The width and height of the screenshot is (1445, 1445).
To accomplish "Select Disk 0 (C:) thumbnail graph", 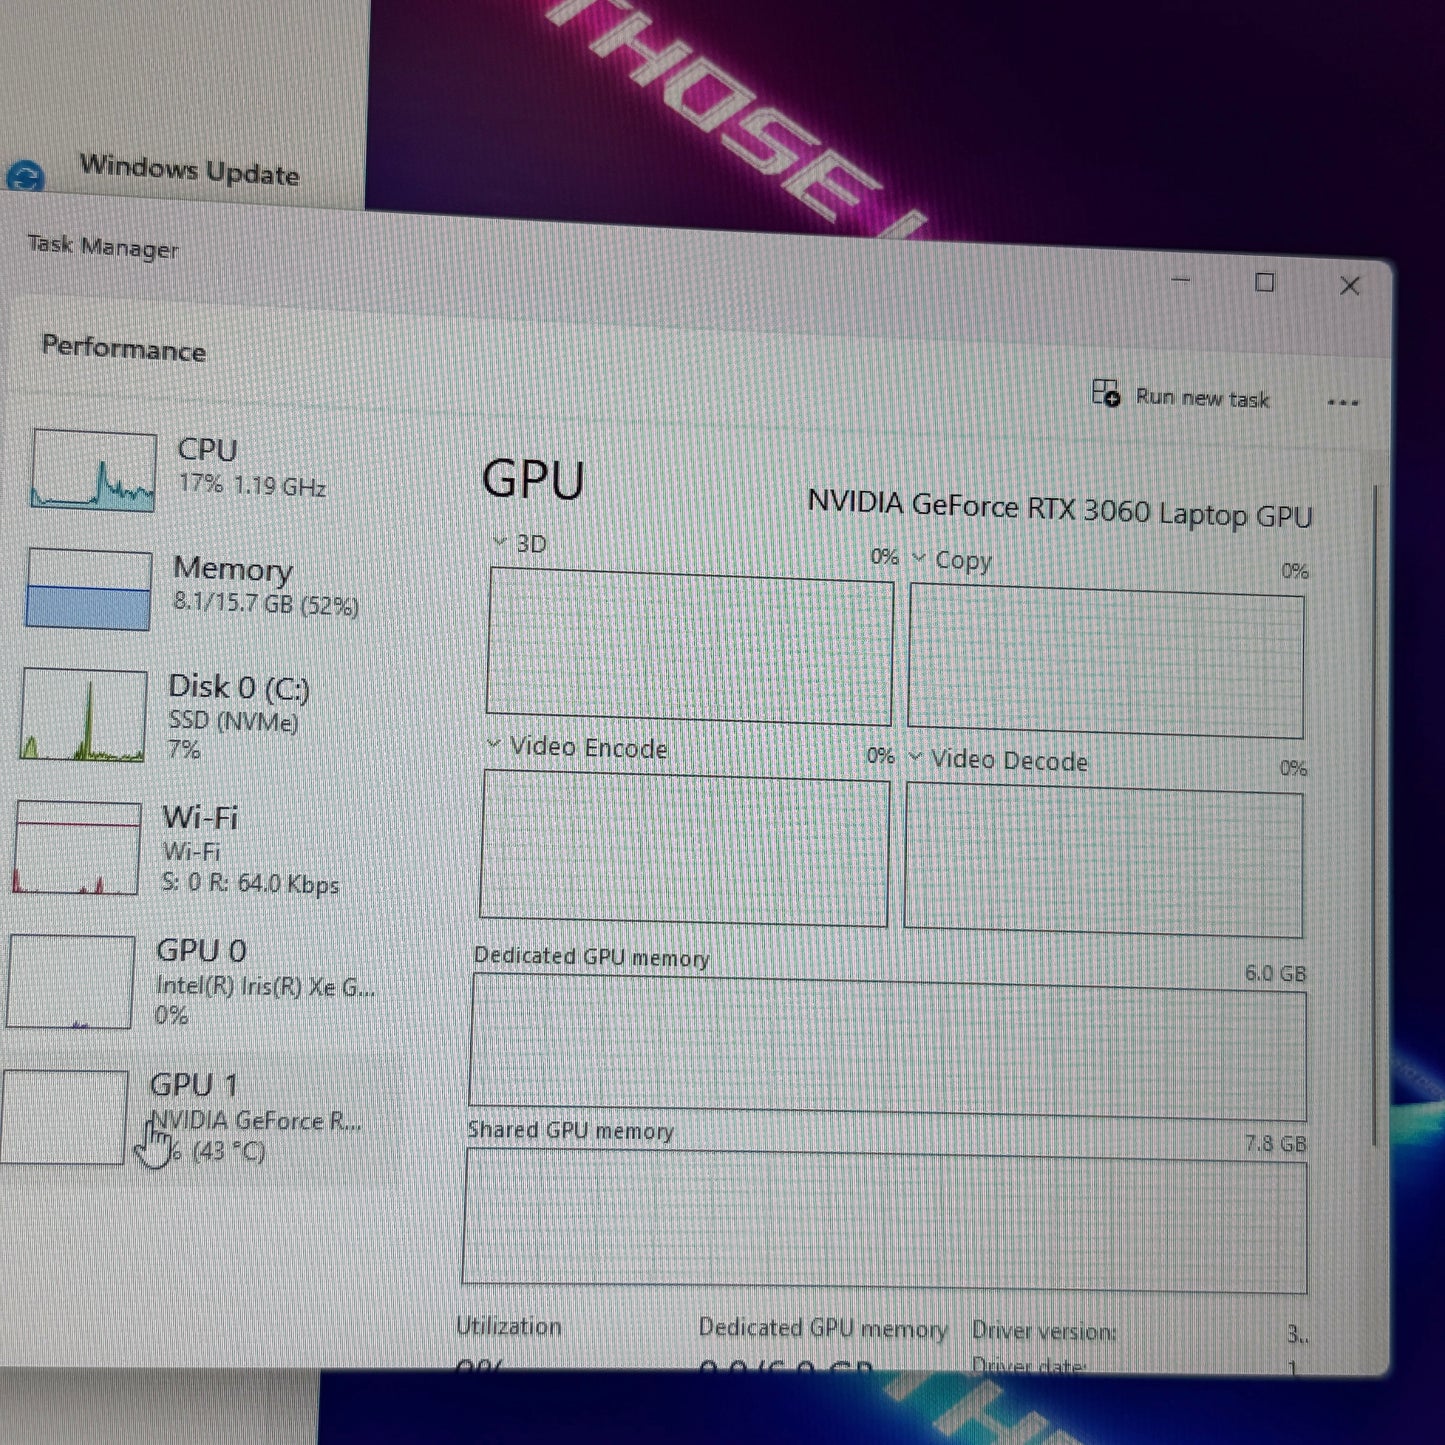I will [83, 714].
